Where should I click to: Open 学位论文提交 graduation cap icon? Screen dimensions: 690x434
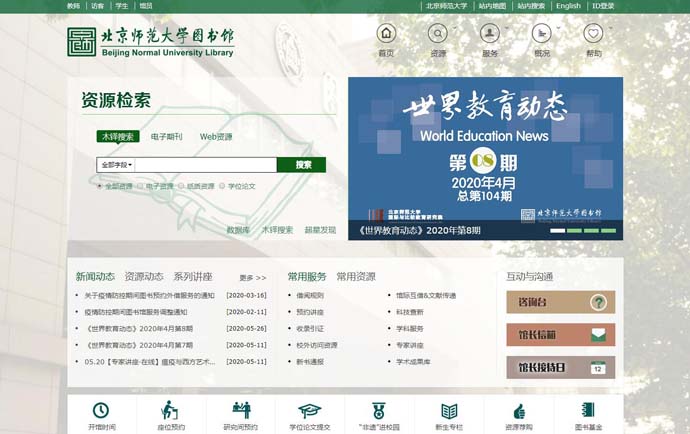[310, 411]
